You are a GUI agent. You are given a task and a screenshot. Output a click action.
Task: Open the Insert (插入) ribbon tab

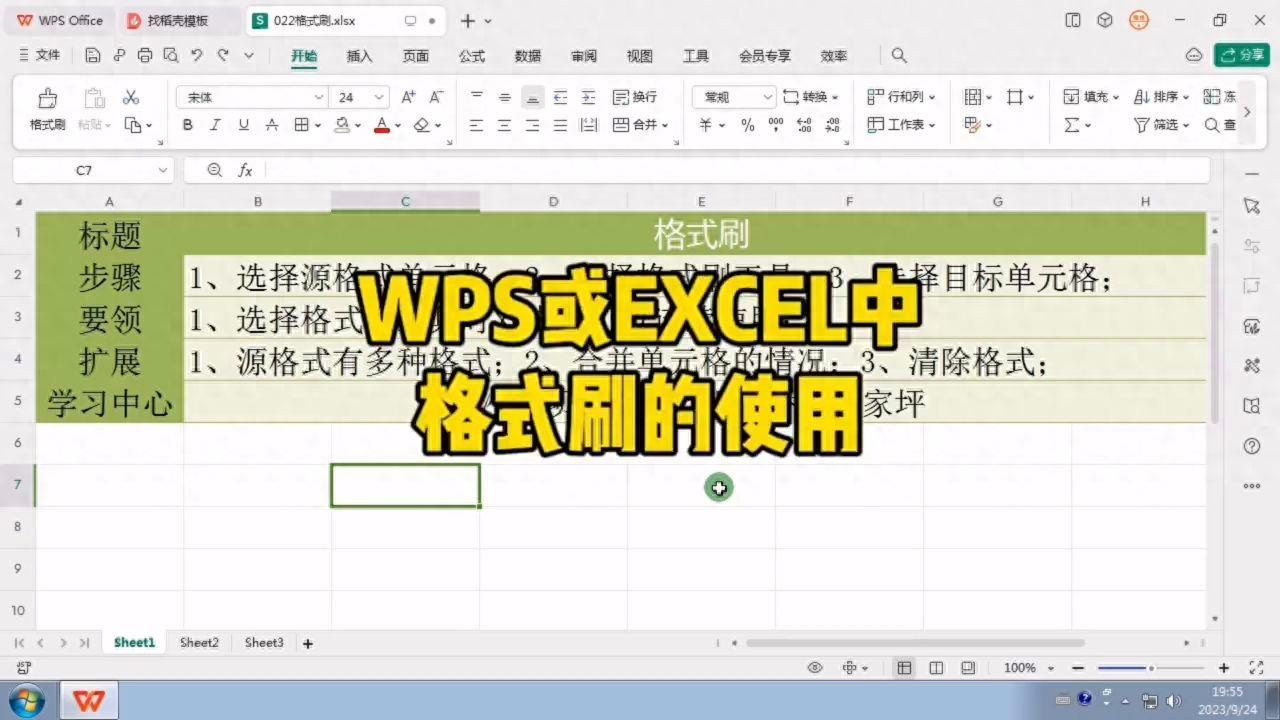pos(360,56)
